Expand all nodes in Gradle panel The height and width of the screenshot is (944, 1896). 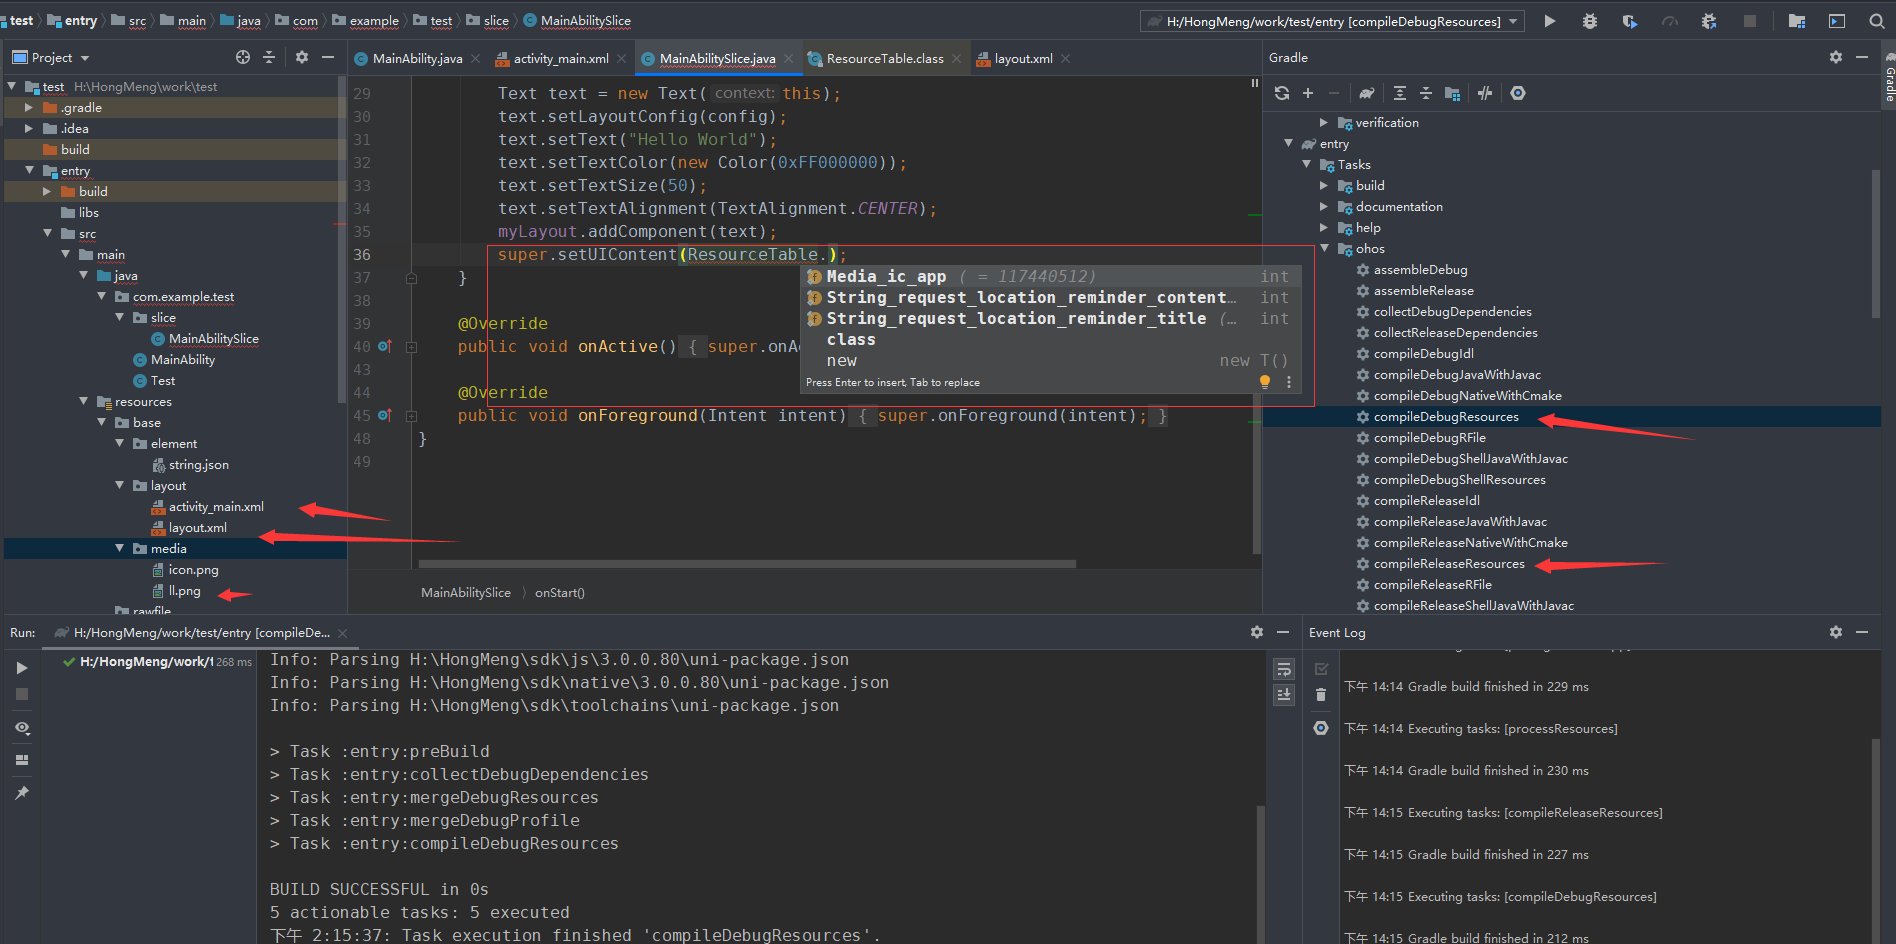1400,93
